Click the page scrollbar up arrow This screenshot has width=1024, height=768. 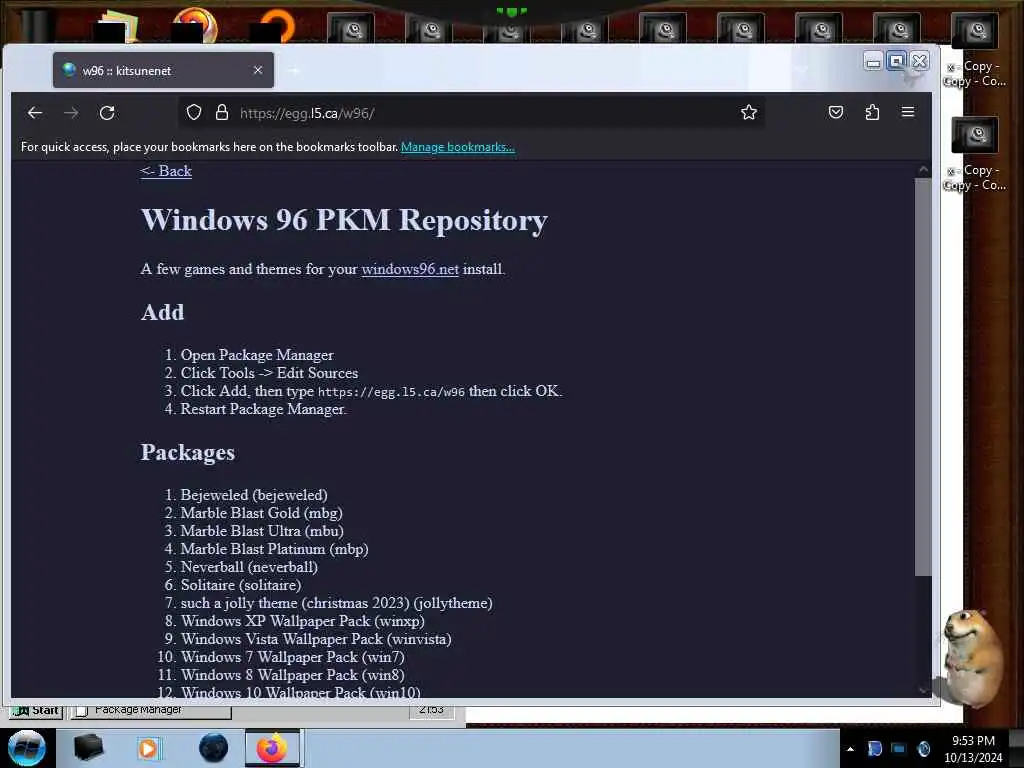tap(923, 170)
